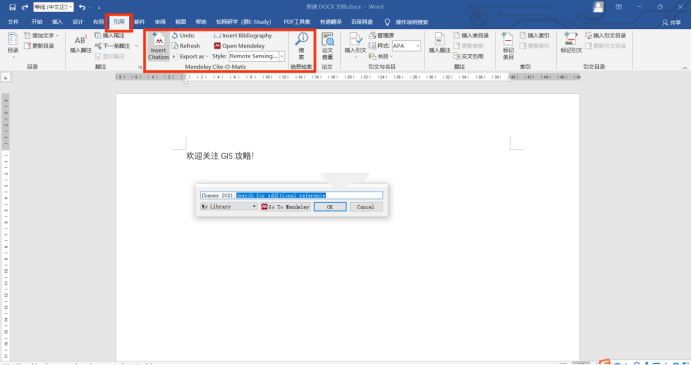Switch to the 布局 (Layout) tab
692x365 pixels.
click(x=98, y=22)
